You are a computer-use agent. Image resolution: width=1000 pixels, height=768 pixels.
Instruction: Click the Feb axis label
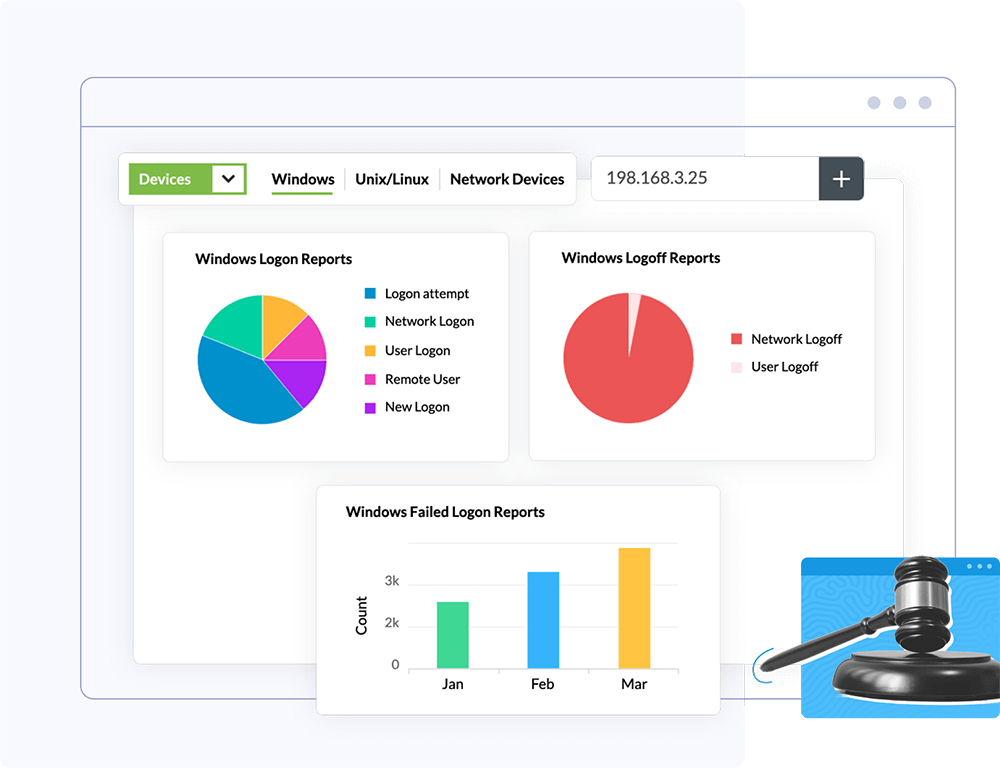tap(543, 684)
